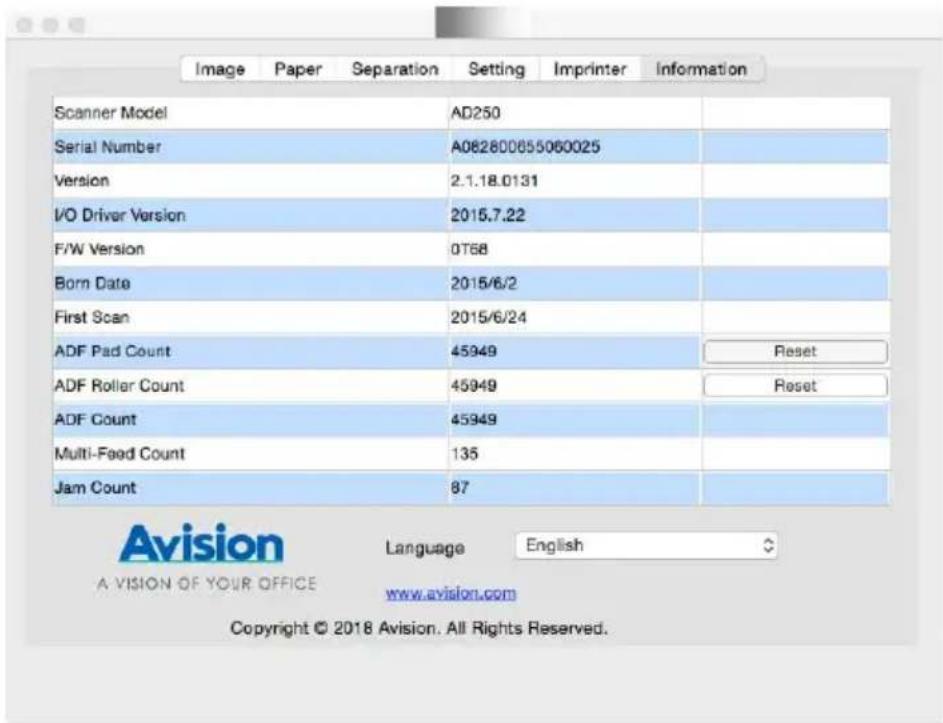Select the I/O Driver Version label
Screen dimensions: 943x723
120,215
